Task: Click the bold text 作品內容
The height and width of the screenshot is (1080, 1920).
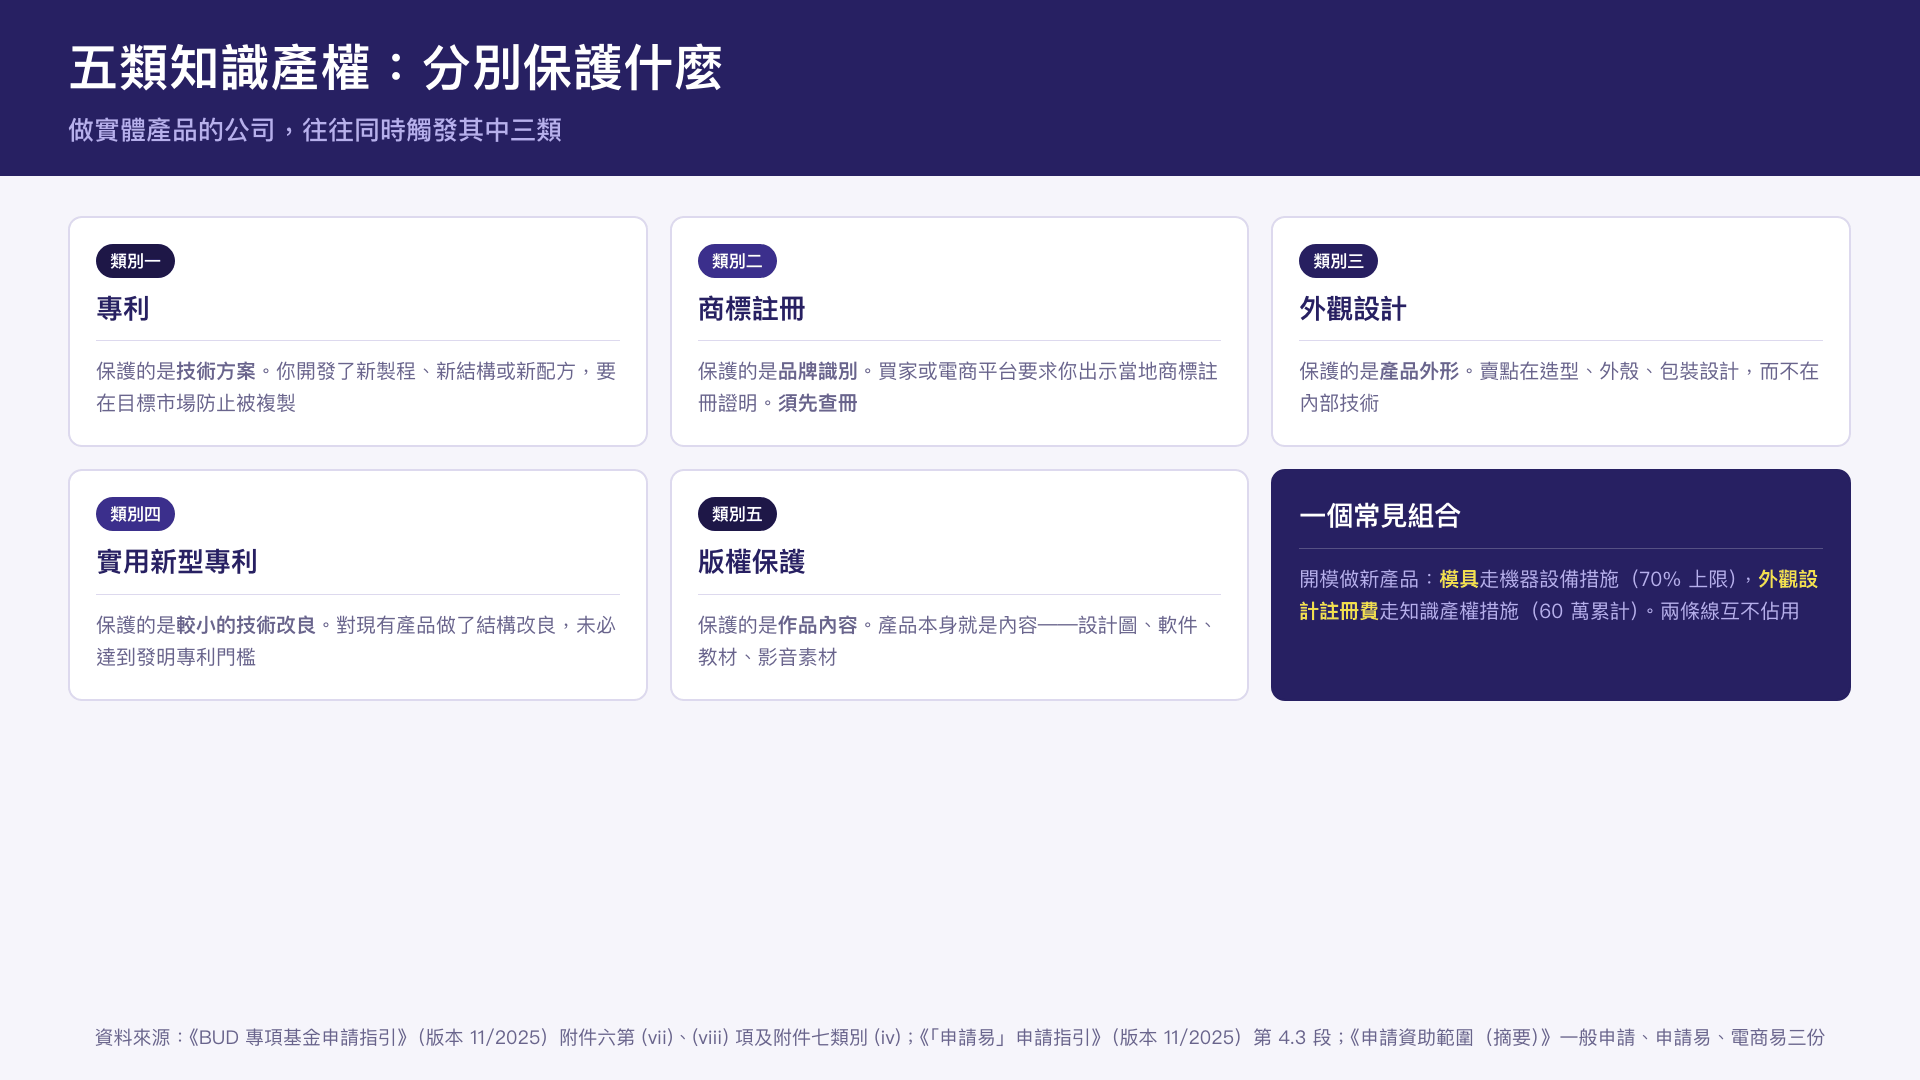Action: tap(818, 625)
